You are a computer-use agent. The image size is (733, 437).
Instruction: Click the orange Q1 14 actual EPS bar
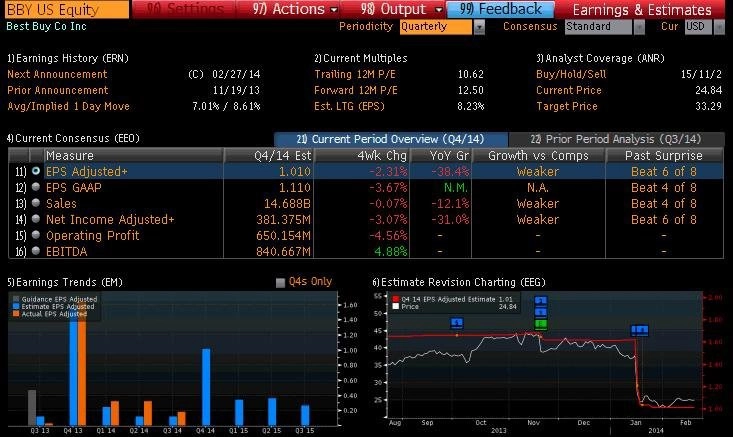[115, 413]
